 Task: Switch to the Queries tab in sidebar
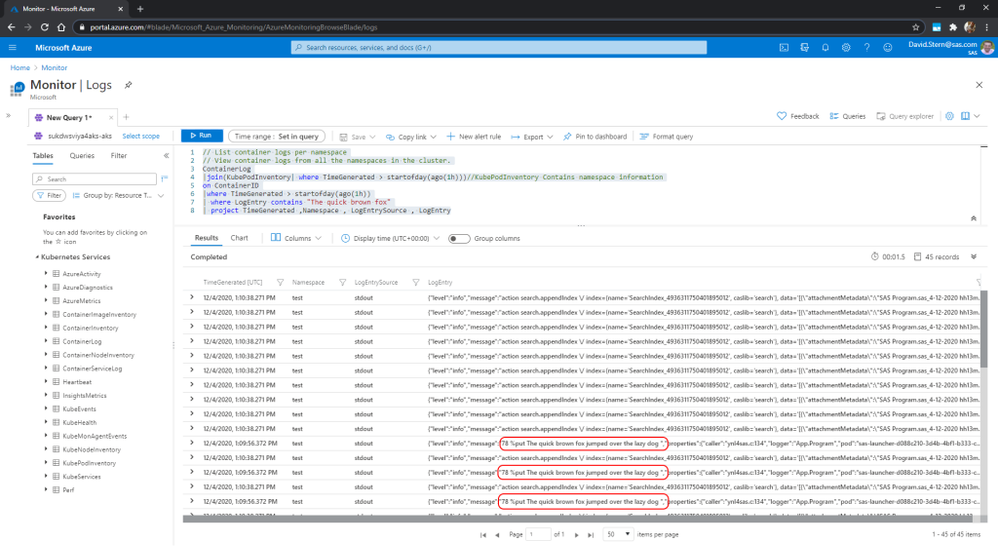pos(82,156)
